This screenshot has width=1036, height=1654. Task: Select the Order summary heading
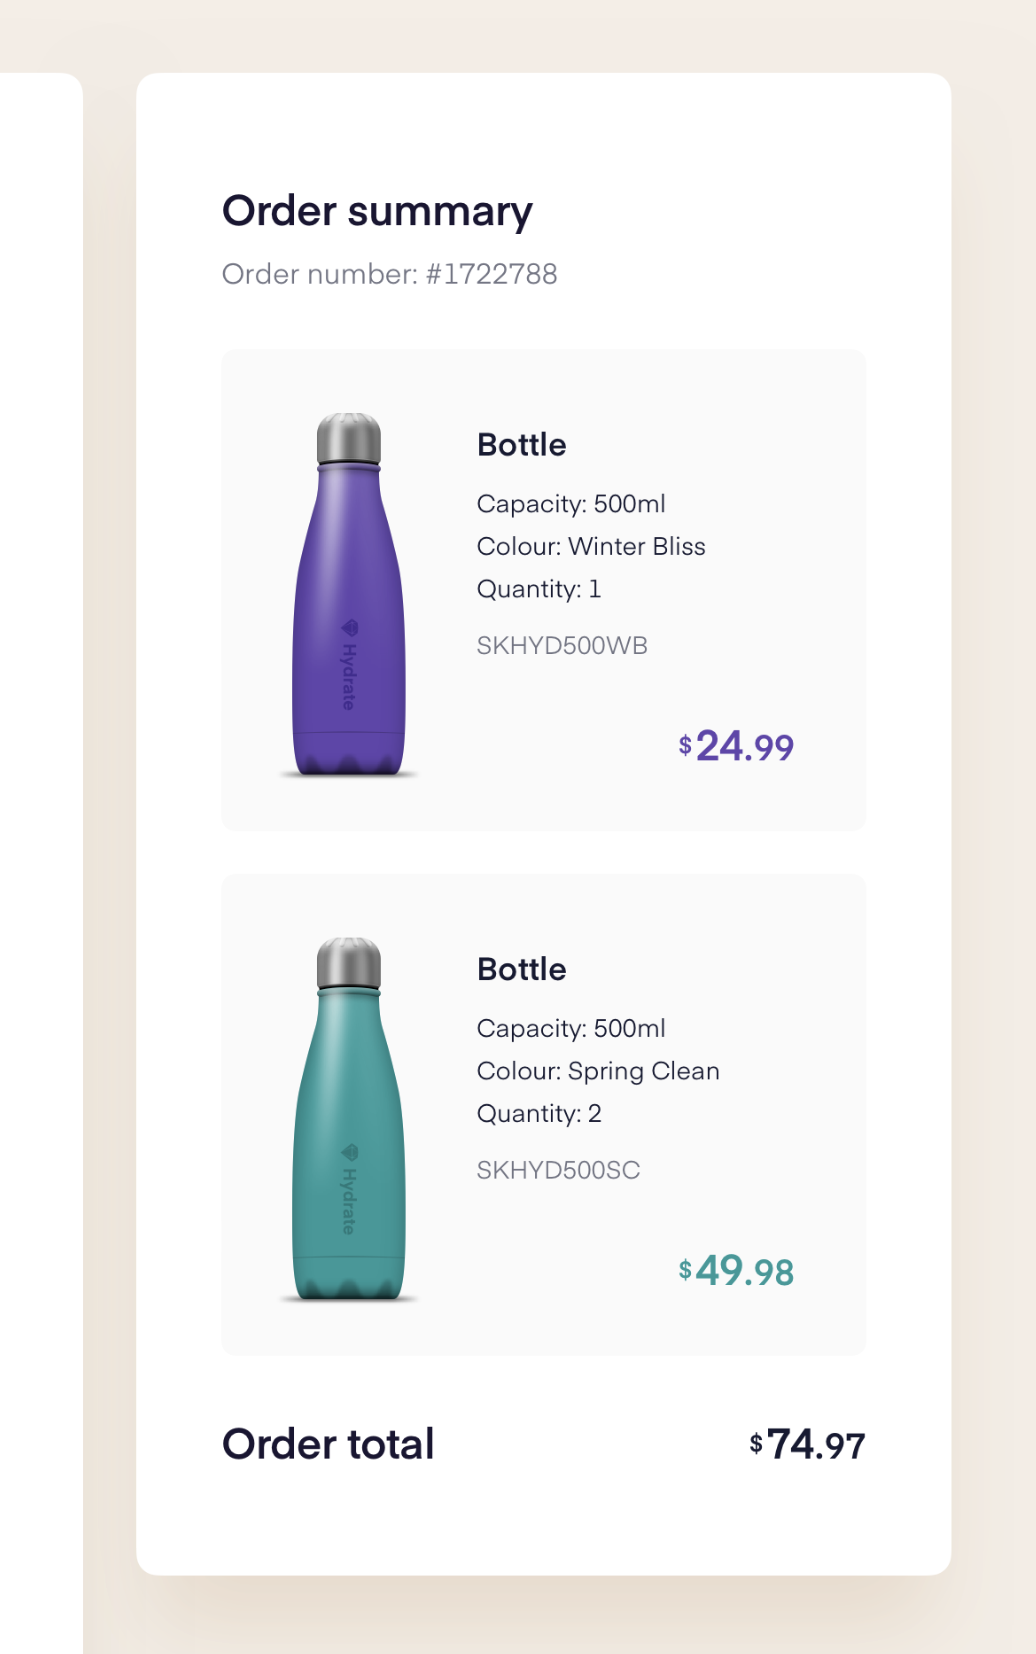click(377, 212)
